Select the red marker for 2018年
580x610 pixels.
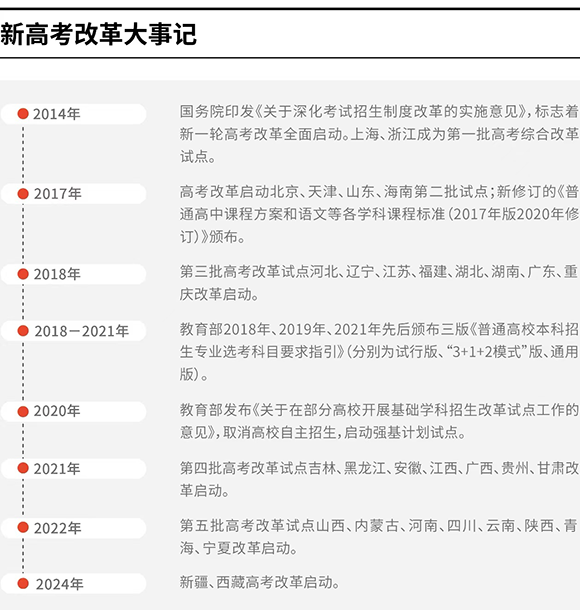point(23,274)
